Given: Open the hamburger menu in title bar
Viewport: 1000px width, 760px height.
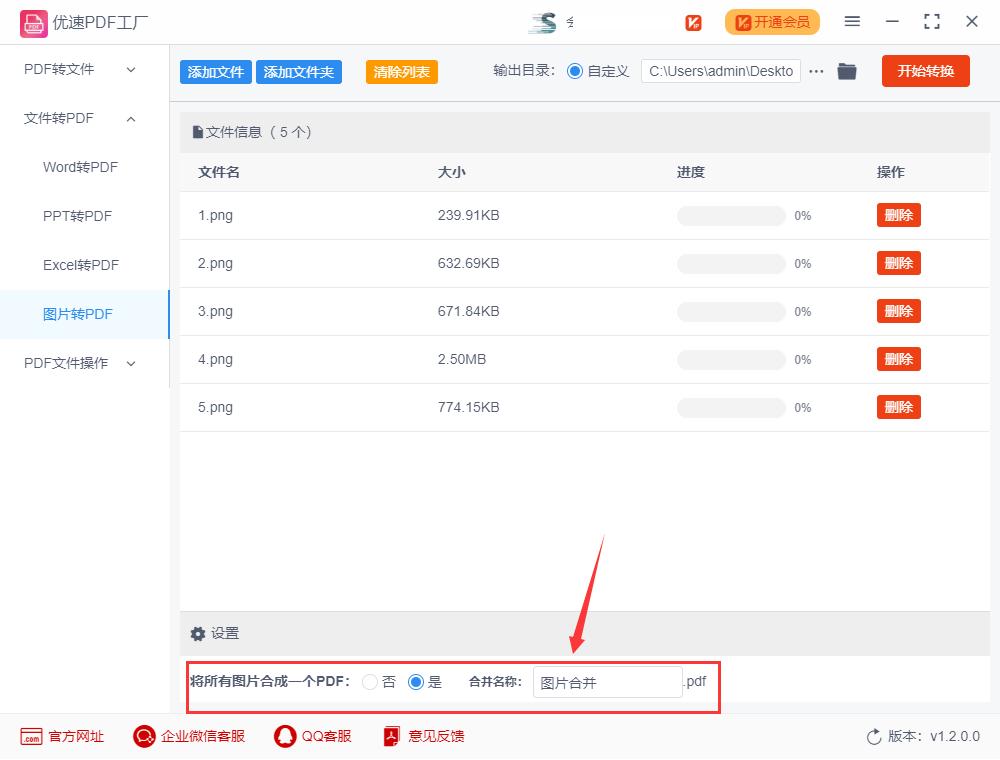Looking at the screenshot, I should pos(852,21).
